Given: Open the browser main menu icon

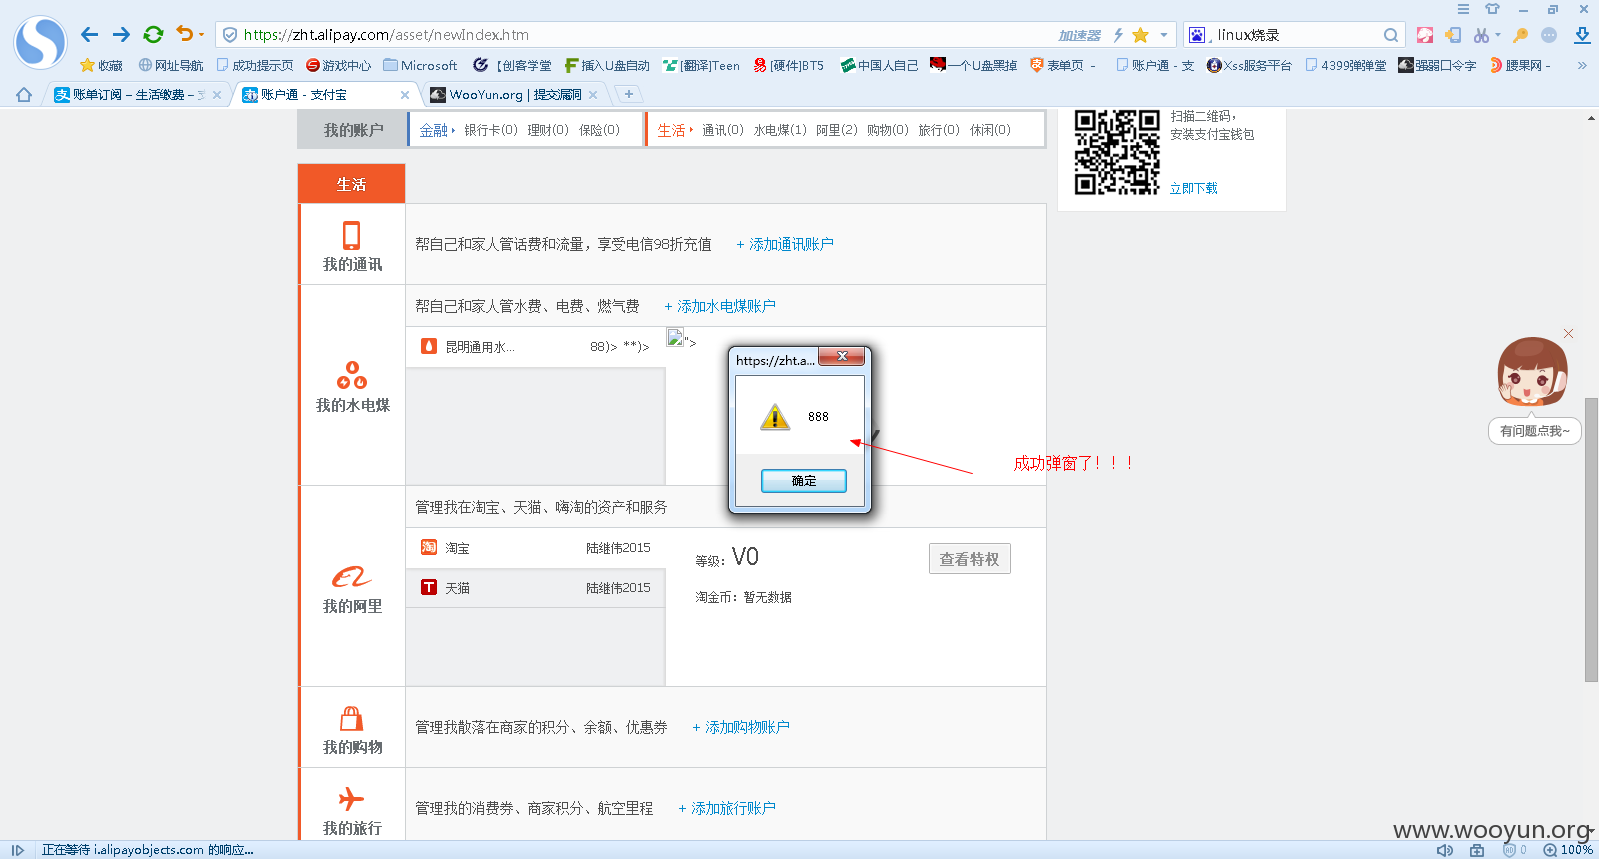Looking at the screenshot, I should pos(1463,9).
